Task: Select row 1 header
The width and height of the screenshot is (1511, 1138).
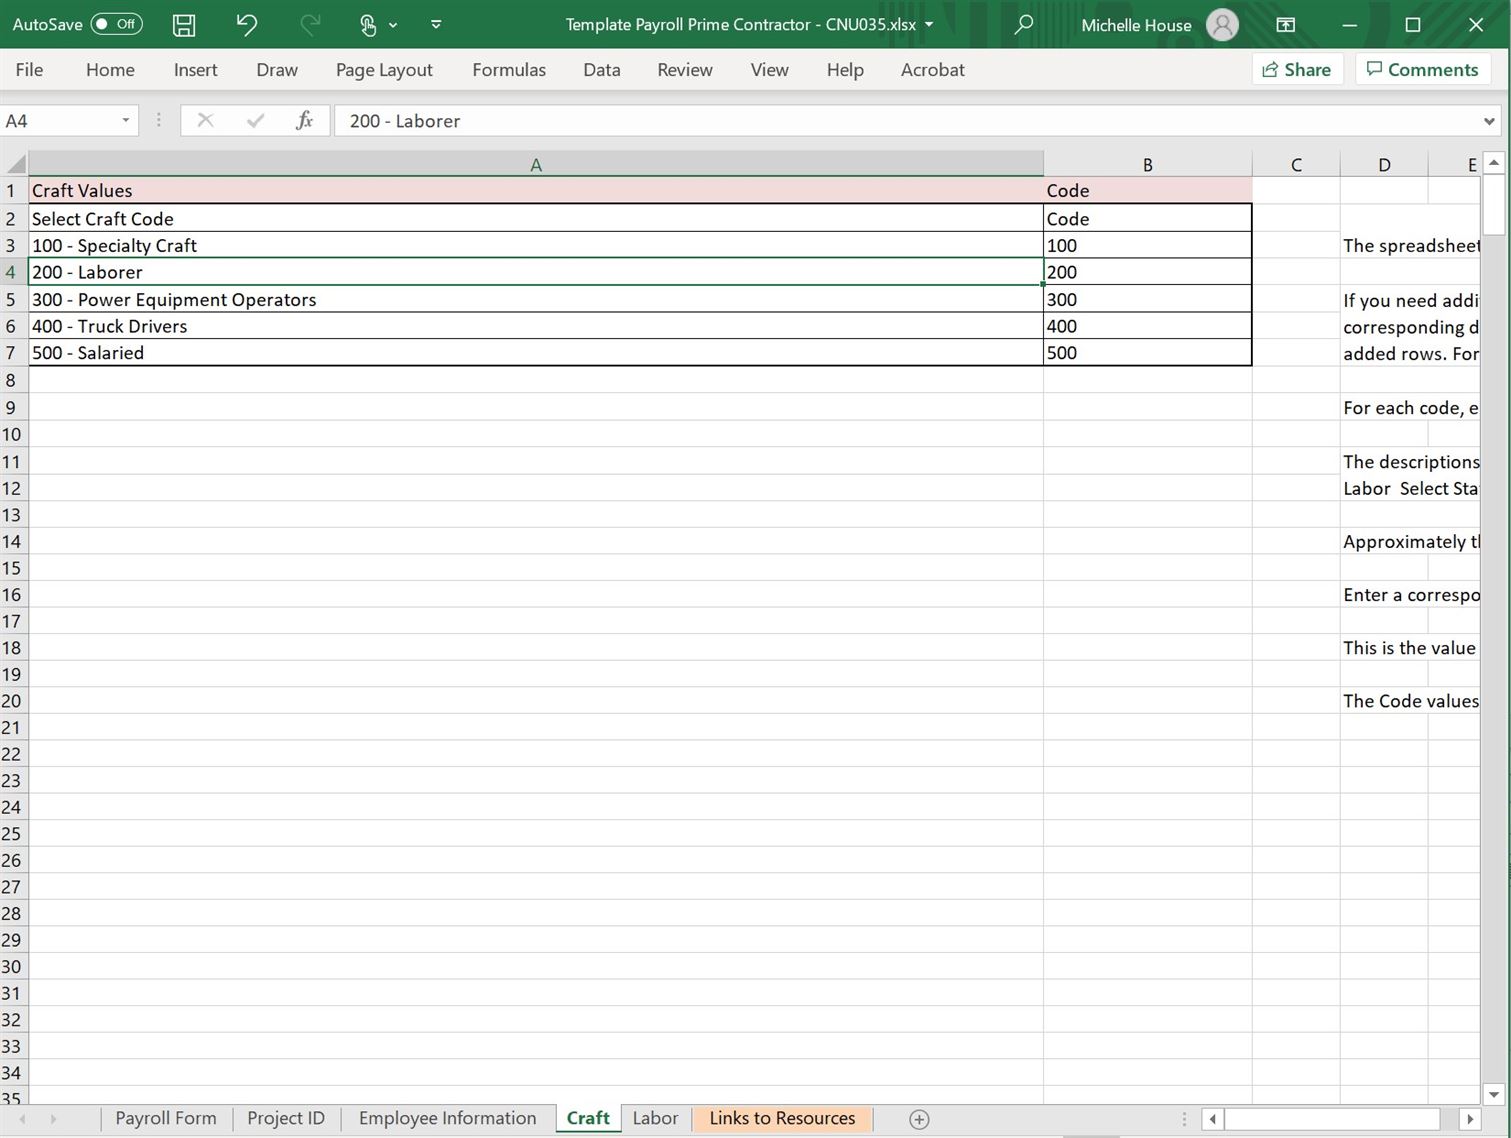Action: (12, 190)
